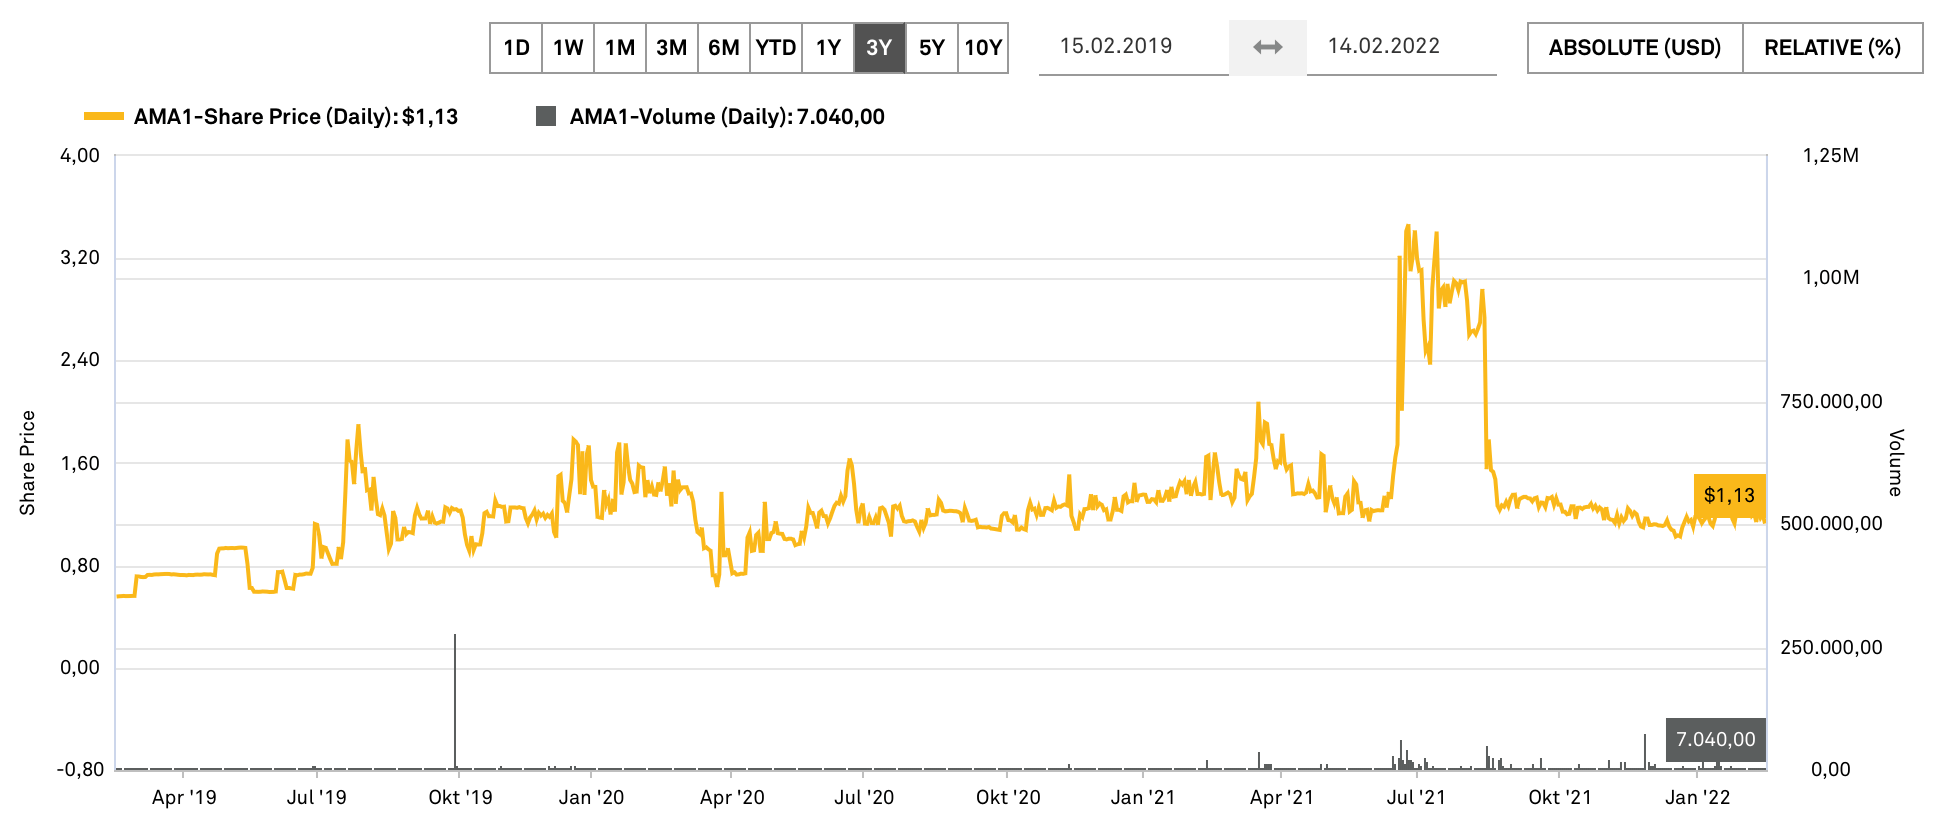Viewport: 1936px width, 828px height.
Task: Switch to the 1Y range
Action: (x=828, y=48)
